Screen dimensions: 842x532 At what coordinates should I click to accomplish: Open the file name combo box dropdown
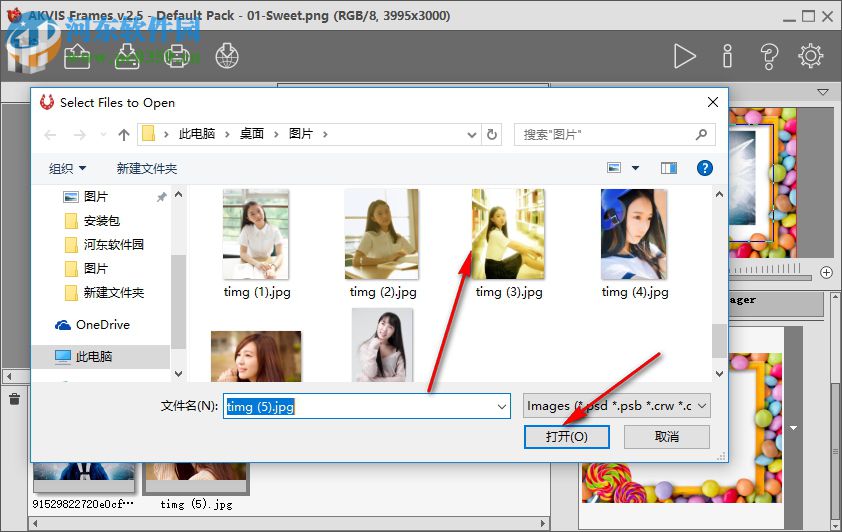click(502, 406)
